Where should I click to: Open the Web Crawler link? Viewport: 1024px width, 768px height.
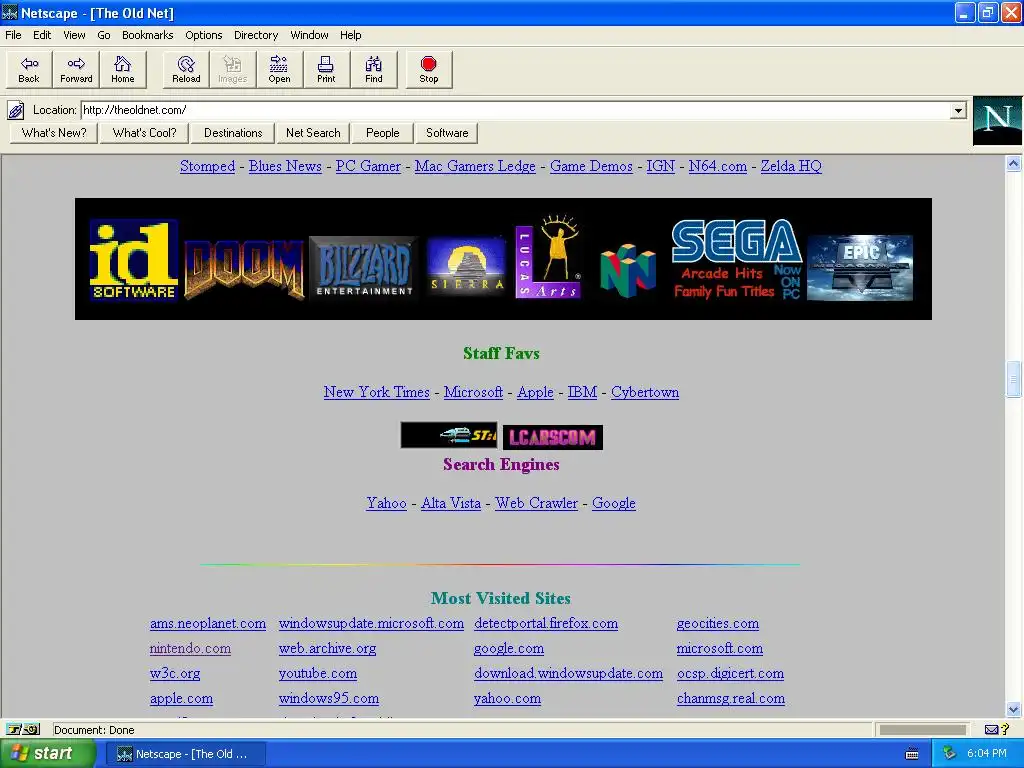click(x=536, y=504)
